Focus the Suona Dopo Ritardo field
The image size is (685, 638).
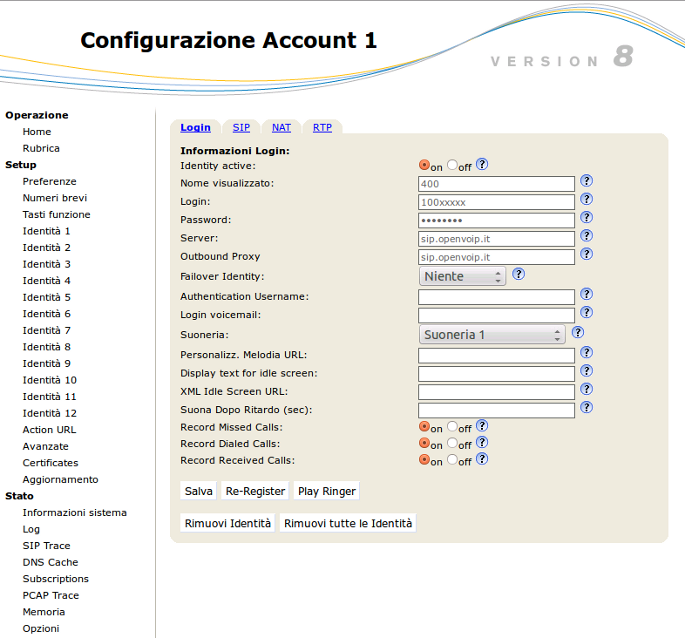pyautogui.click(x=496, y=411)
